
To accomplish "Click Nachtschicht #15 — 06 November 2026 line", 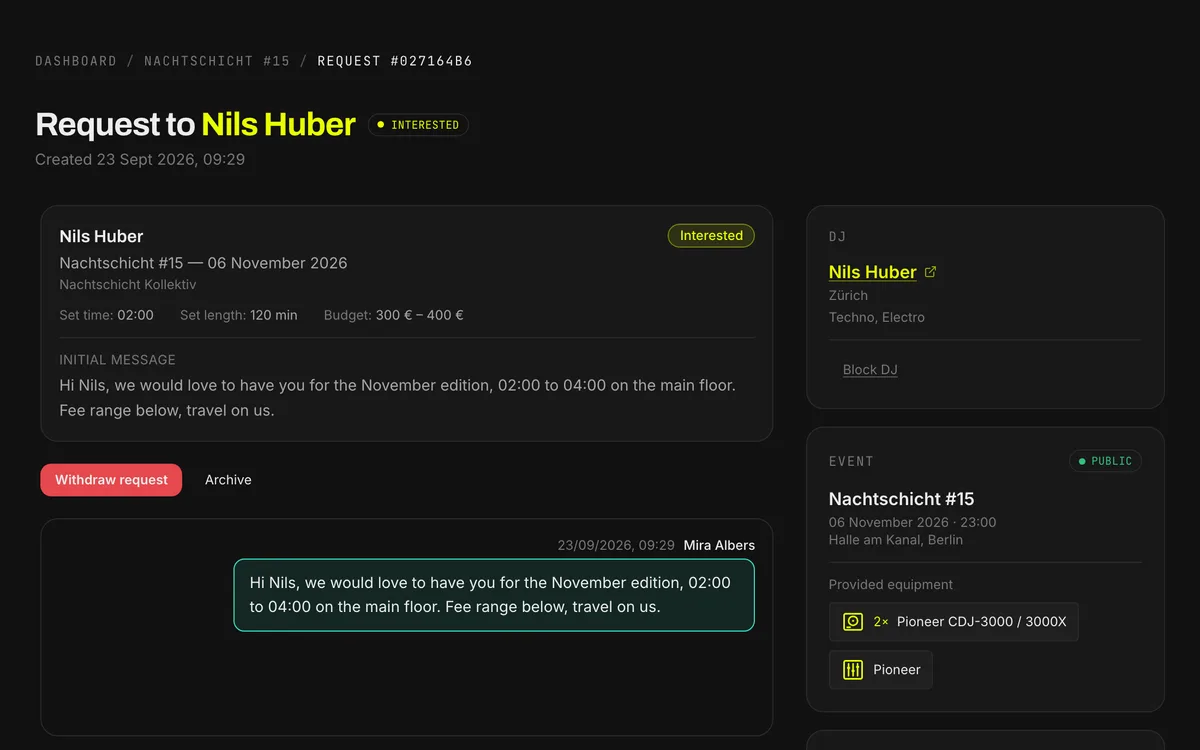I will 204,263.
